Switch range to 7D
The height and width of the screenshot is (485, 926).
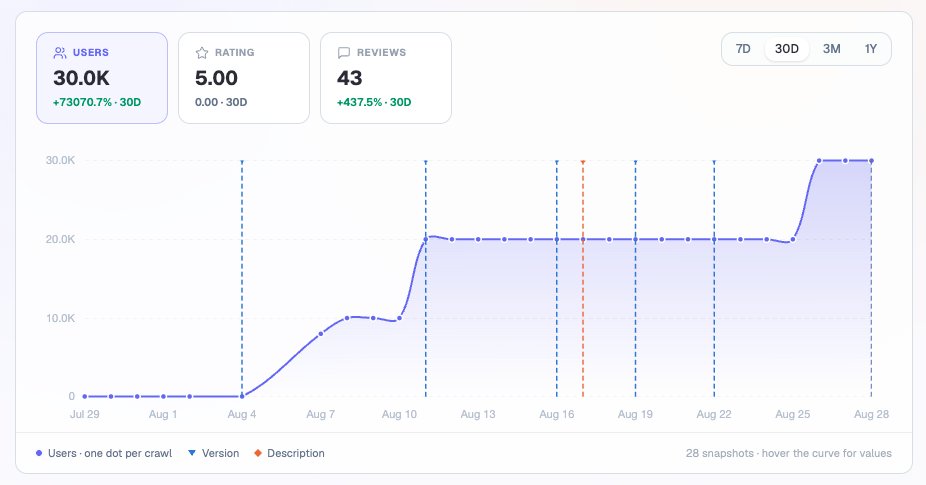[x=743, y=49]
